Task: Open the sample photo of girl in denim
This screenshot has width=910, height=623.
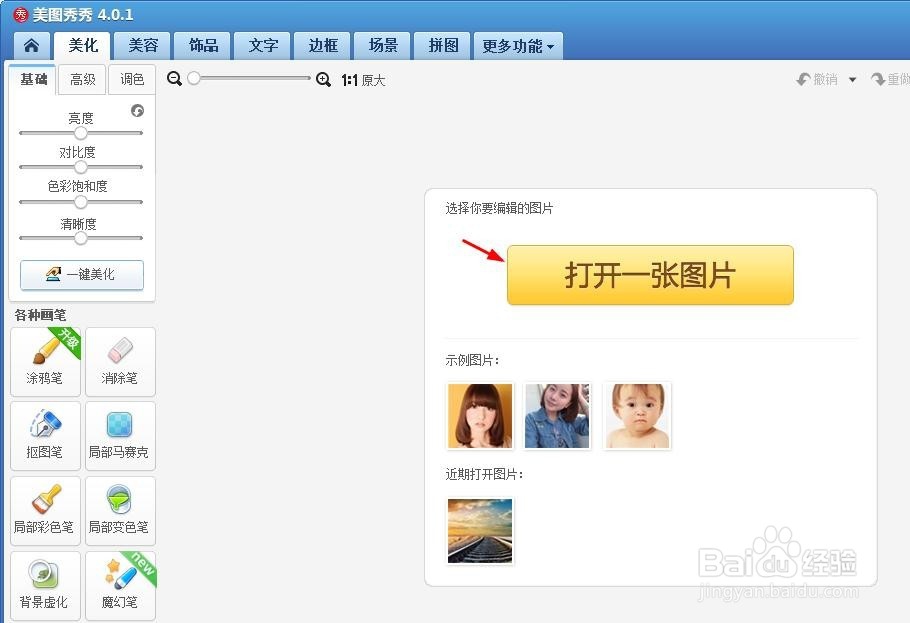Action: (557, 416)
